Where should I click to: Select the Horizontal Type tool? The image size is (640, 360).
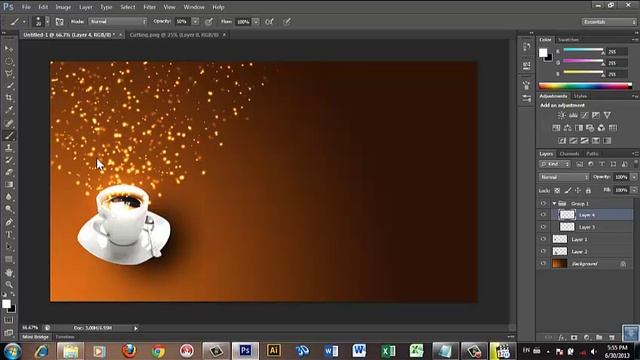9,235
